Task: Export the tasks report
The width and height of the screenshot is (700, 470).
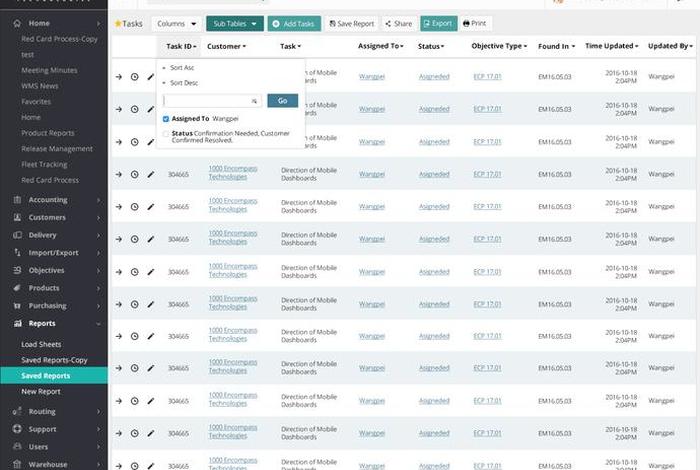Action: click(439, 23)
